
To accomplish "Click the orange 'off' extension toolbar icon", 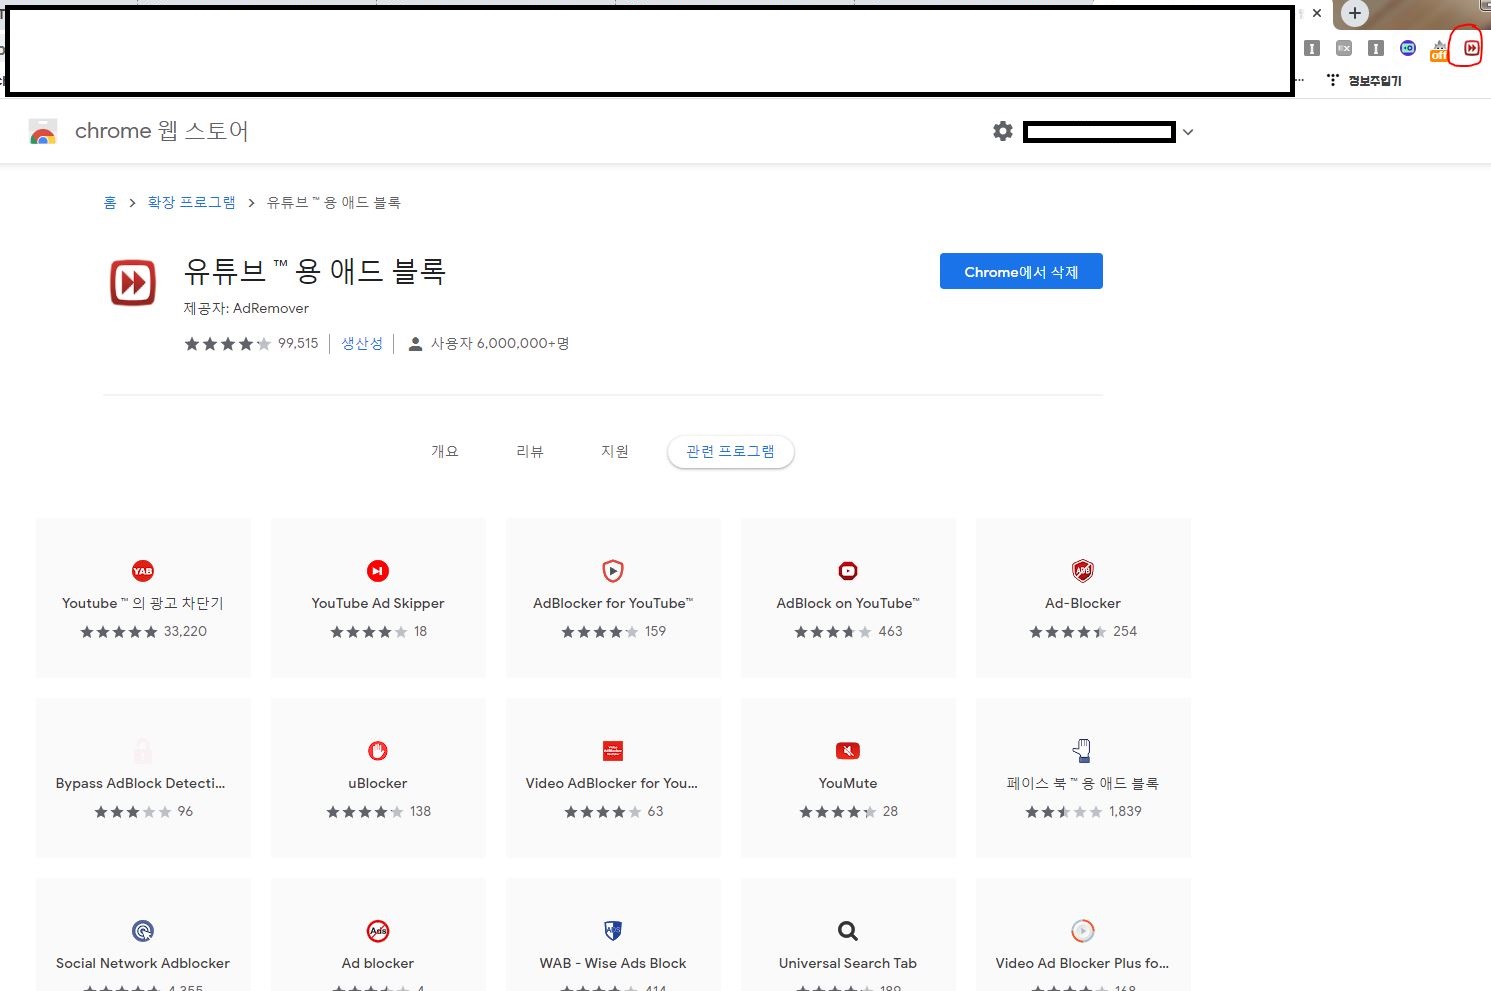I will (x=1439, y=49).
